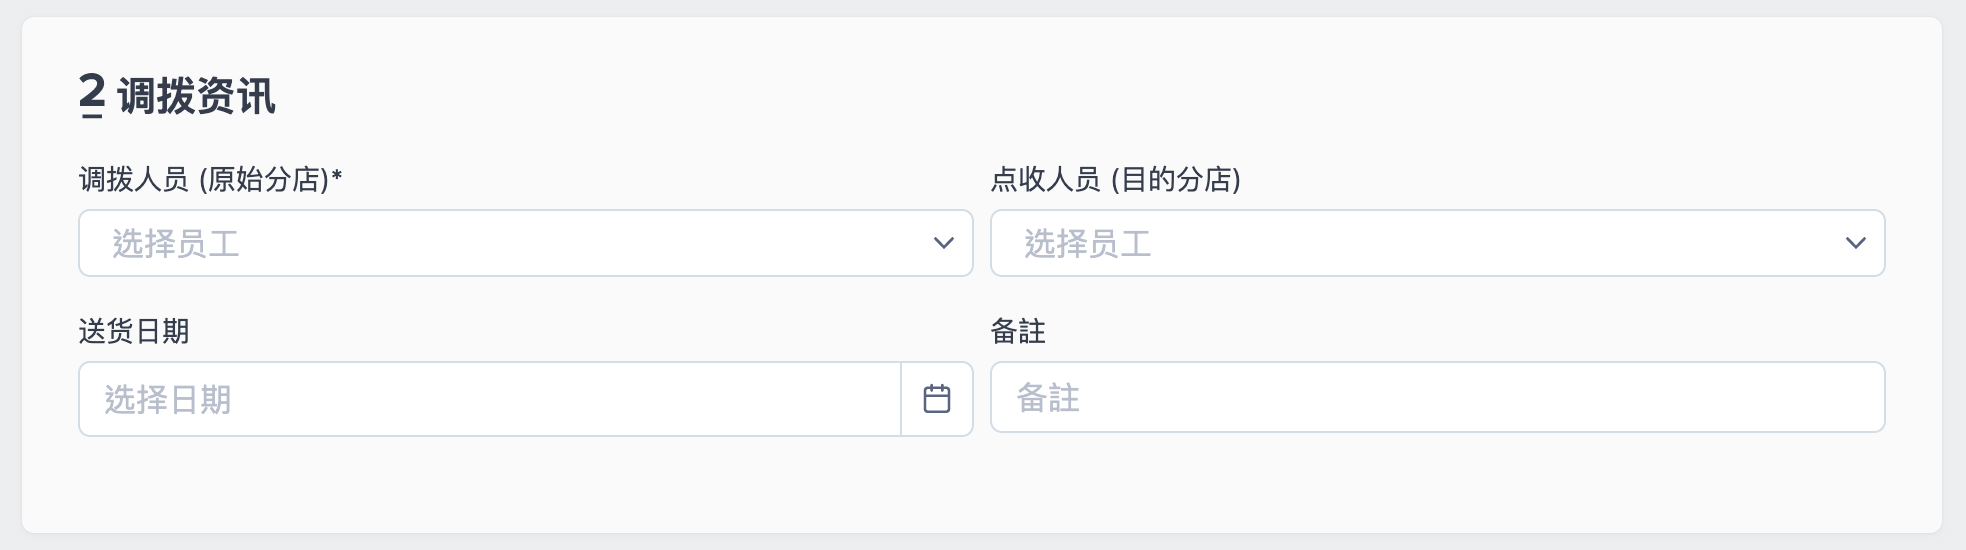Click the chevron arrow of 调拨人员 dropdown
This screenshot has width=1966, height=550.
[x=943, y=243]
